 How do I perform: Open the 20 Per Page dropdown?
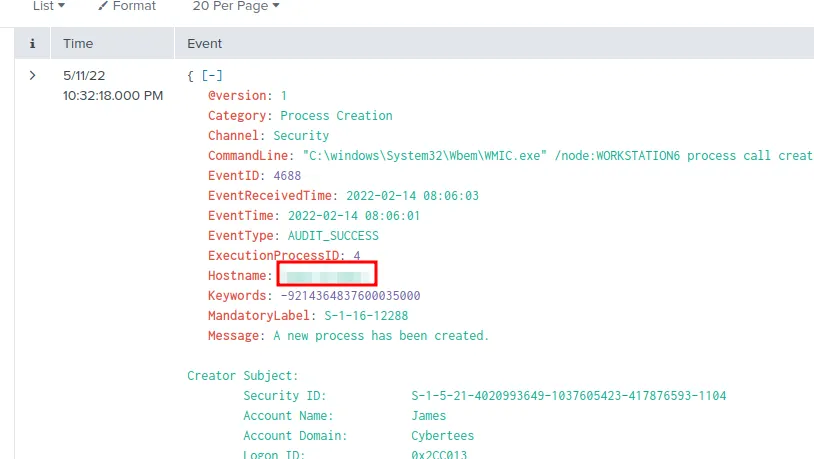pos(236,6)
